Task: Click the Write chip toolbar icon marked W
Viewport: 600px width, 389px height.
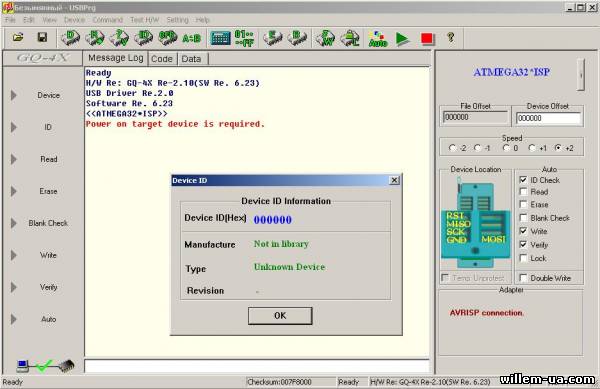Action: [x=325, y=38]
